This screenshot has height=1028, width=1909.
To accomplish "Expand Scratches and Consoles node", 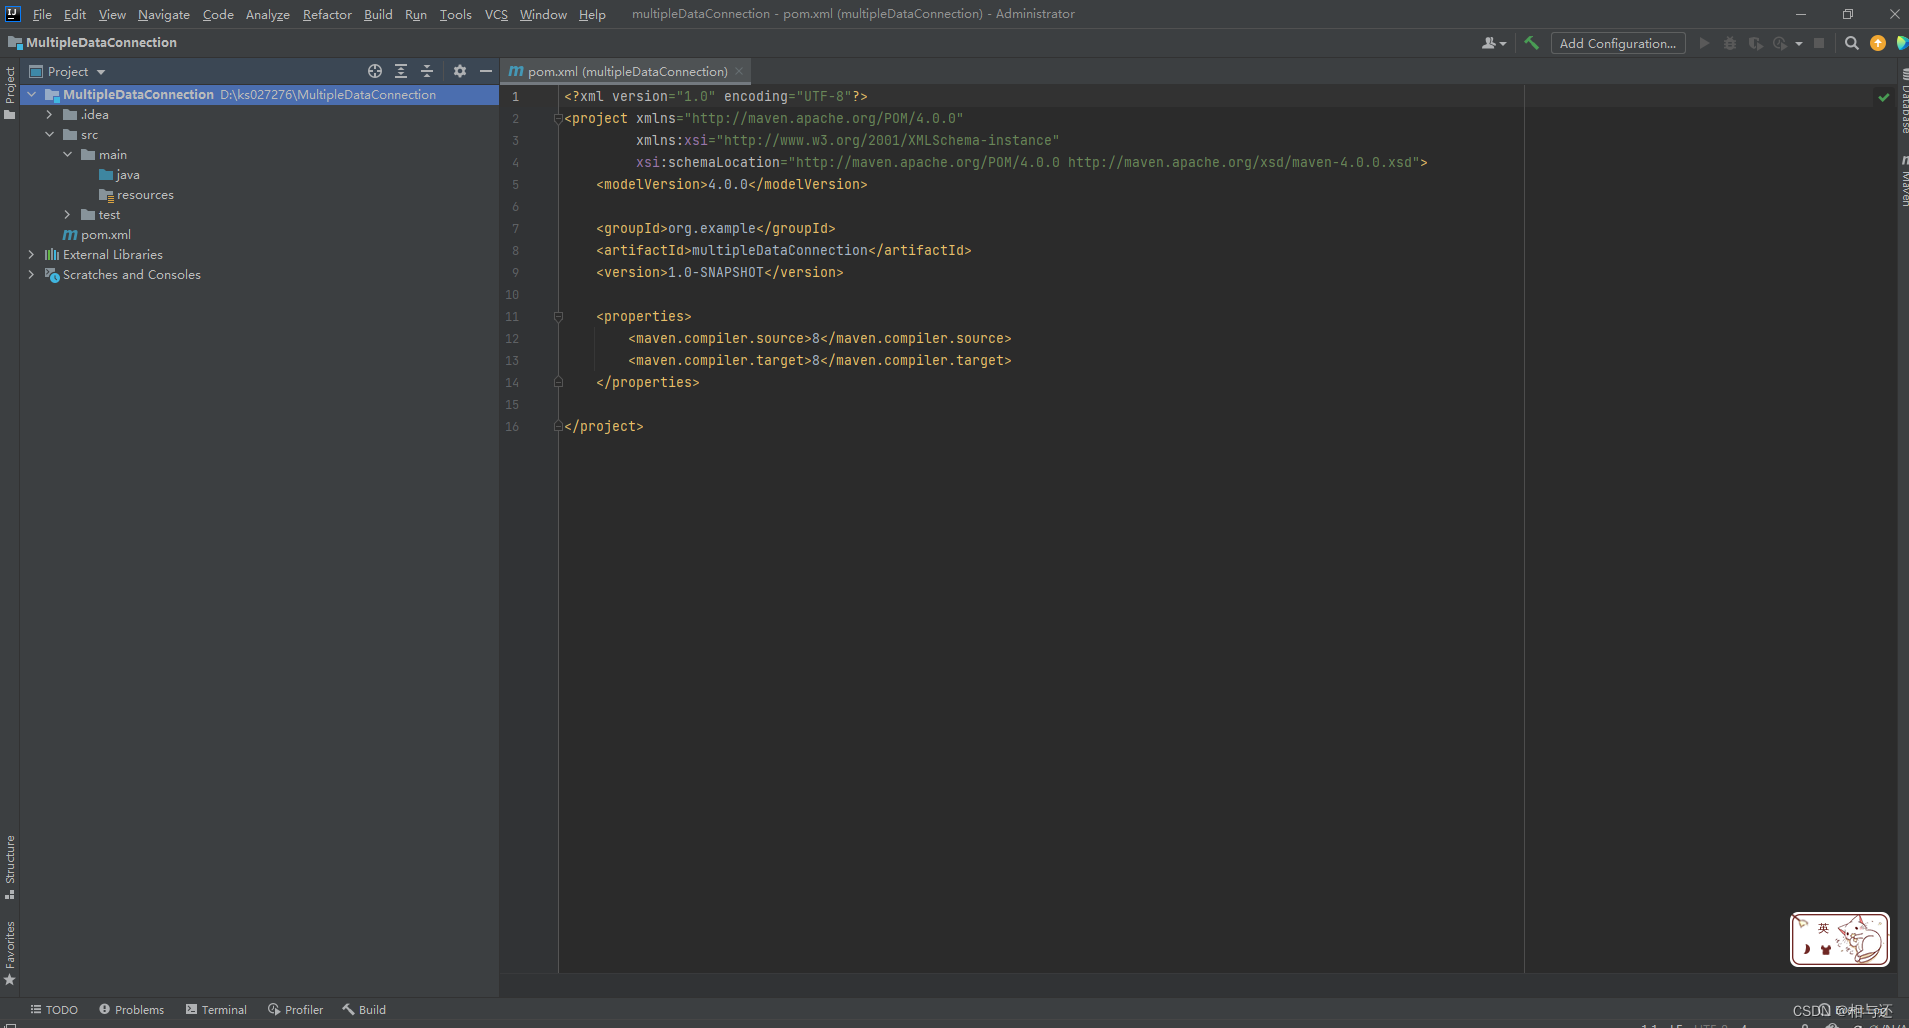I will click(x=31, y=275).
